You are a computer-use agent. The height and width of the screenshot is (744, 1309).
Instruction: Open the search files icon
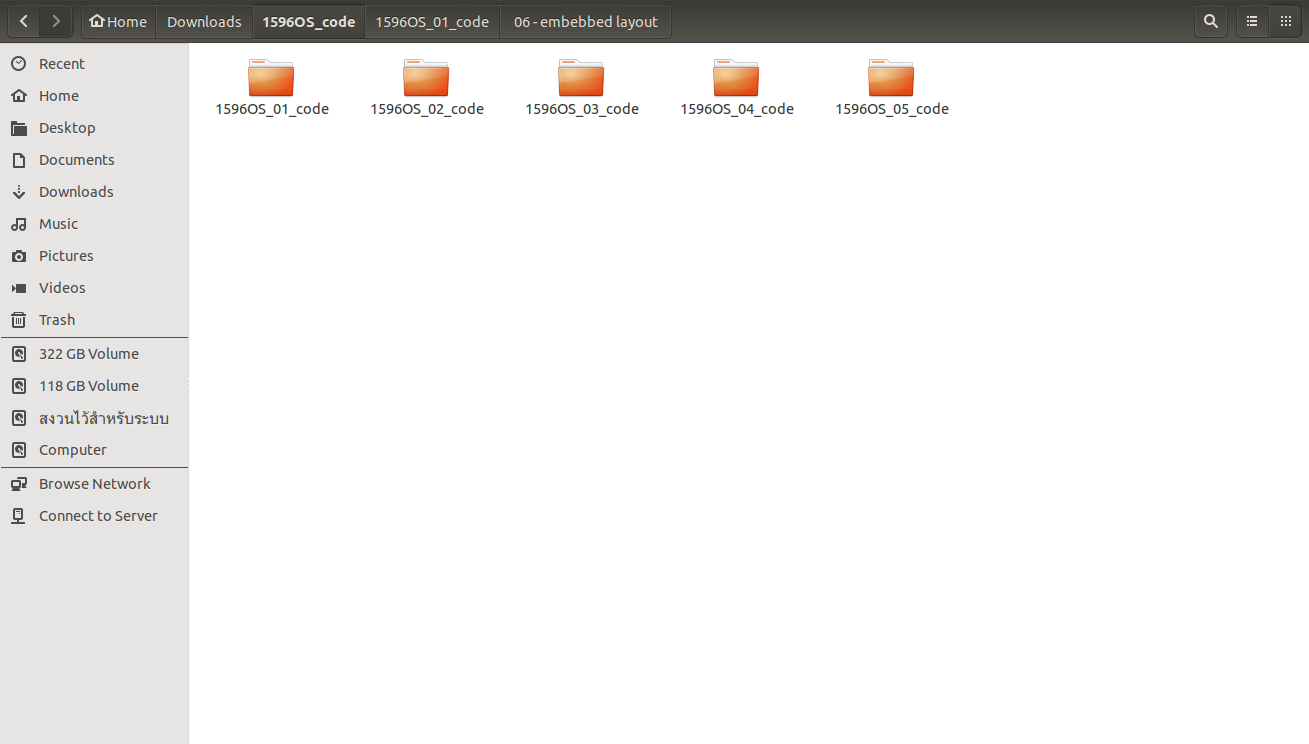pos(1210,21)
